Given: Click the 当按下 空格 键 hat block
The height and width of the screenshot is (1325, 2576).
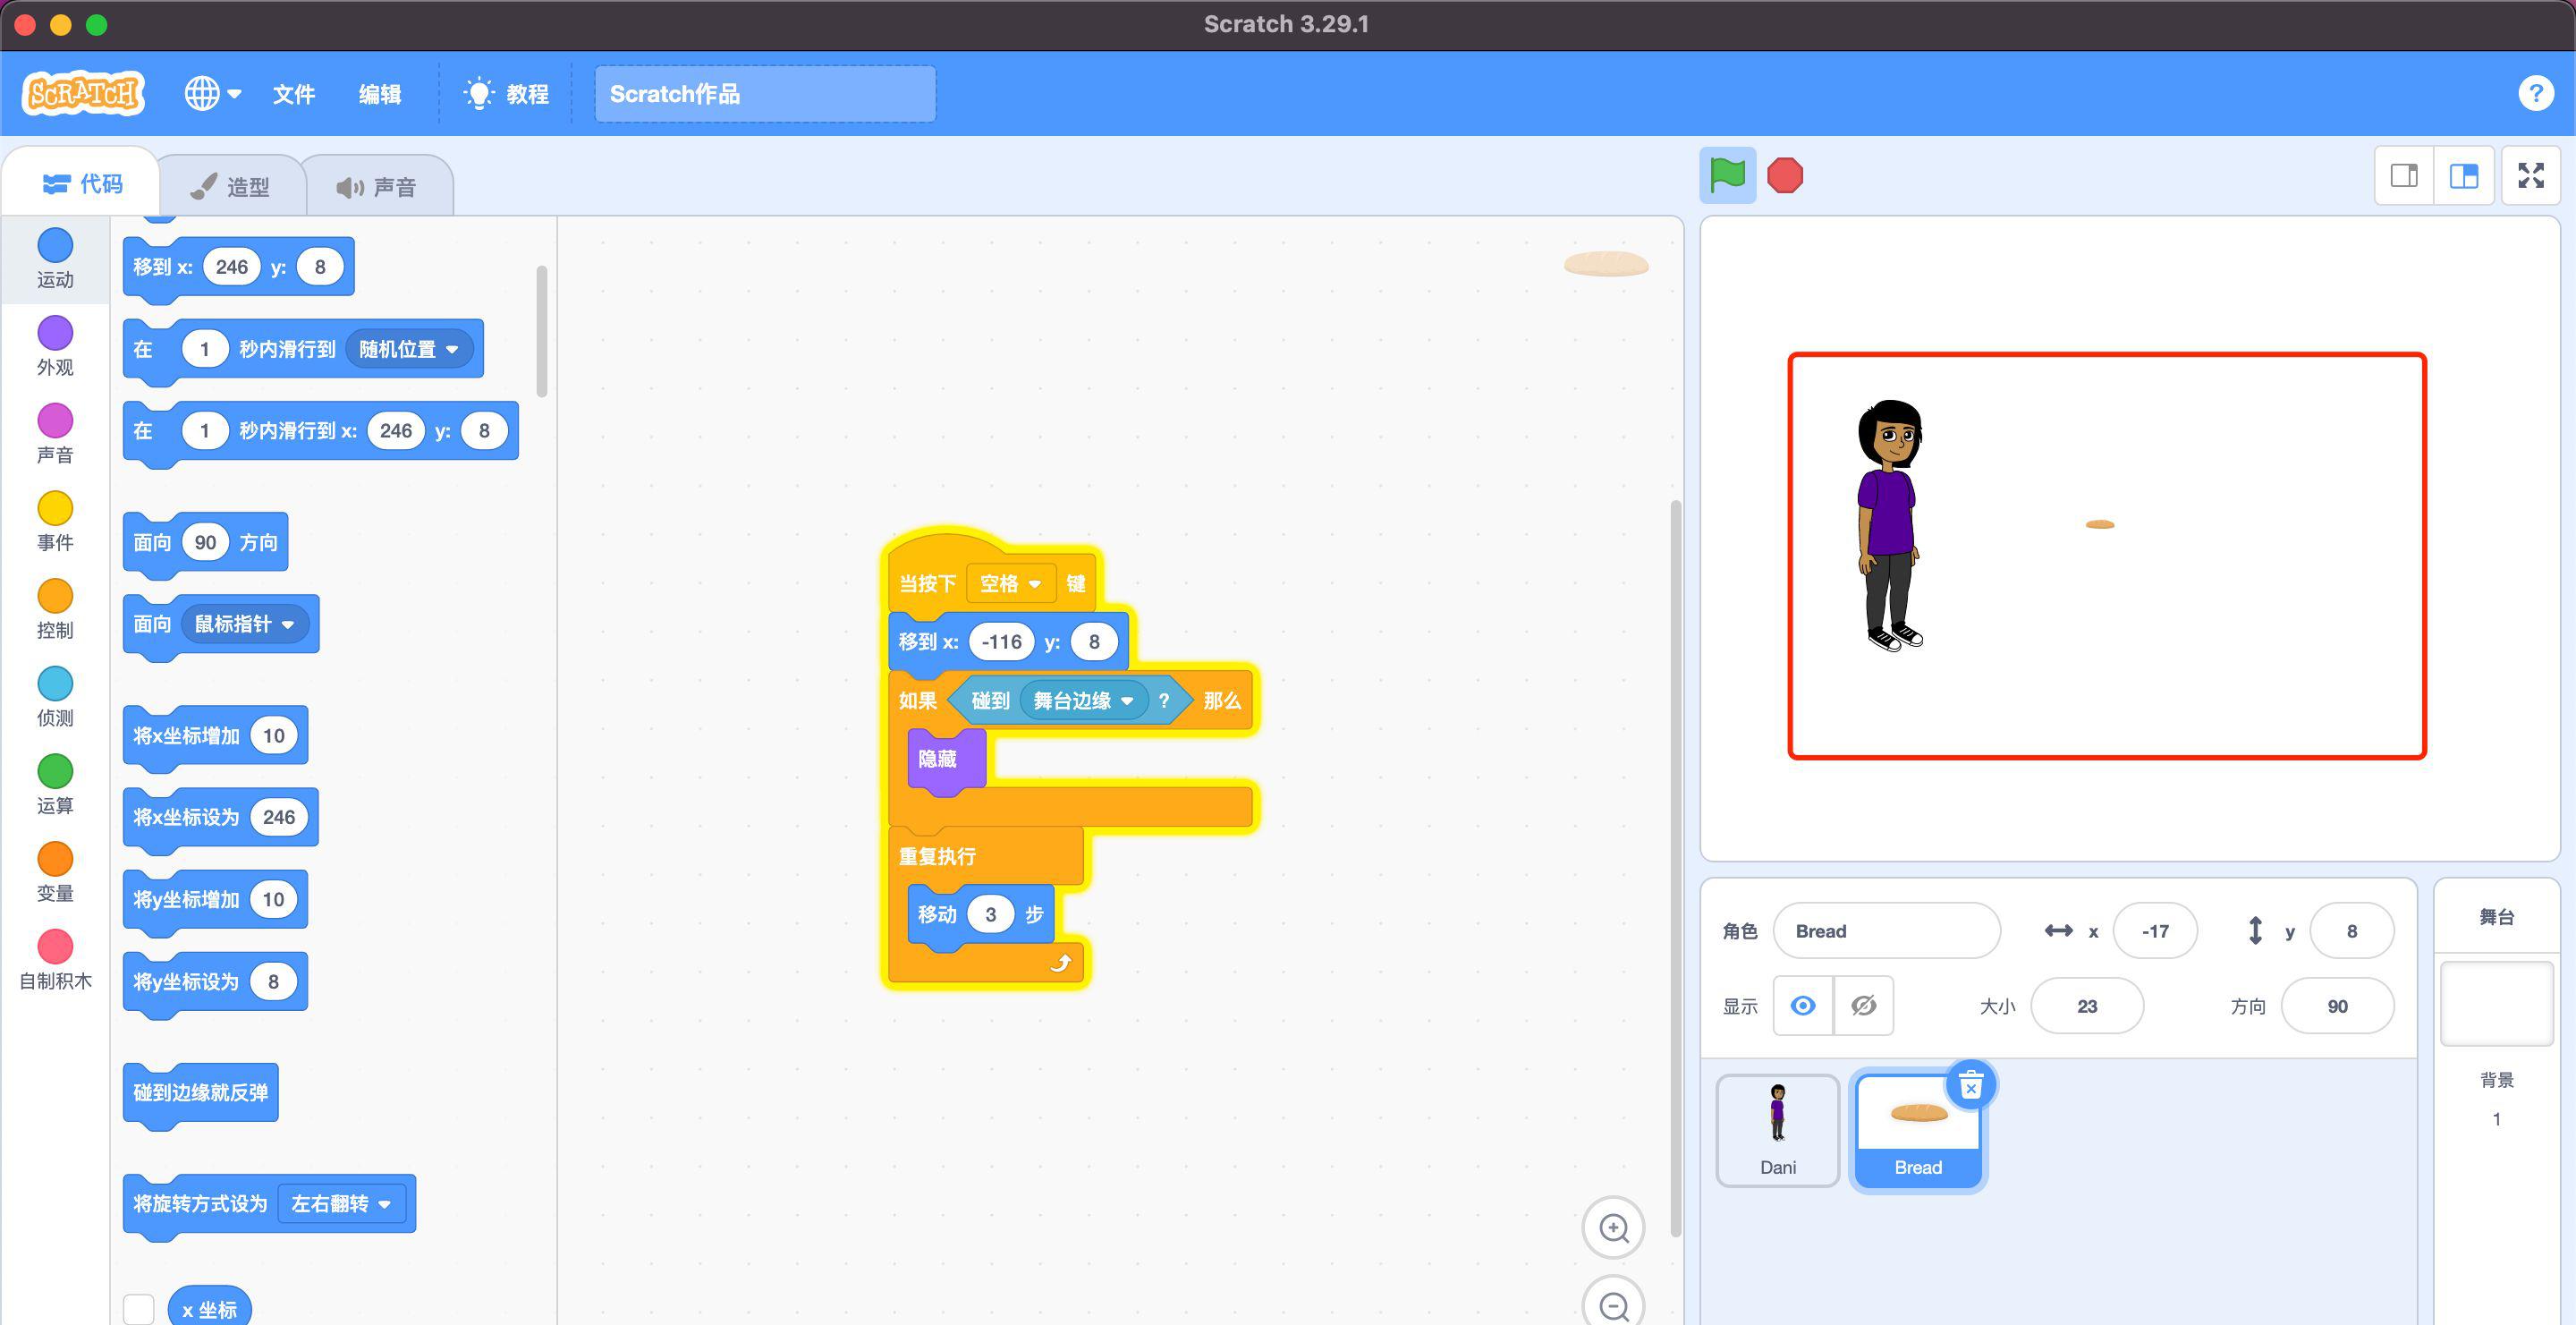Looking at the screenshot, I should tap(927, 584).
